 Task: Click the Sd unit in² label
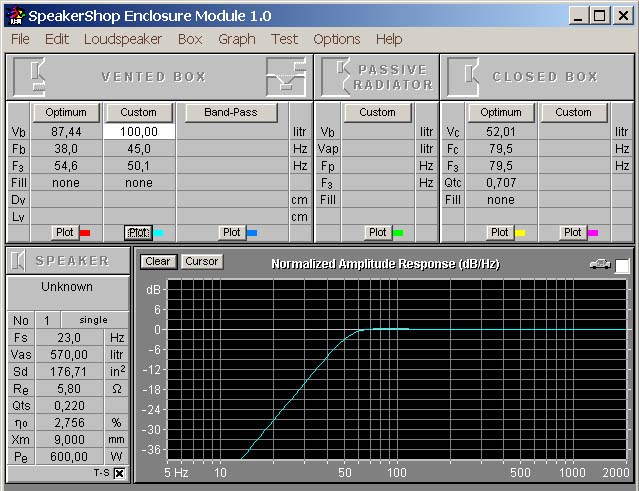coord(117,372)
